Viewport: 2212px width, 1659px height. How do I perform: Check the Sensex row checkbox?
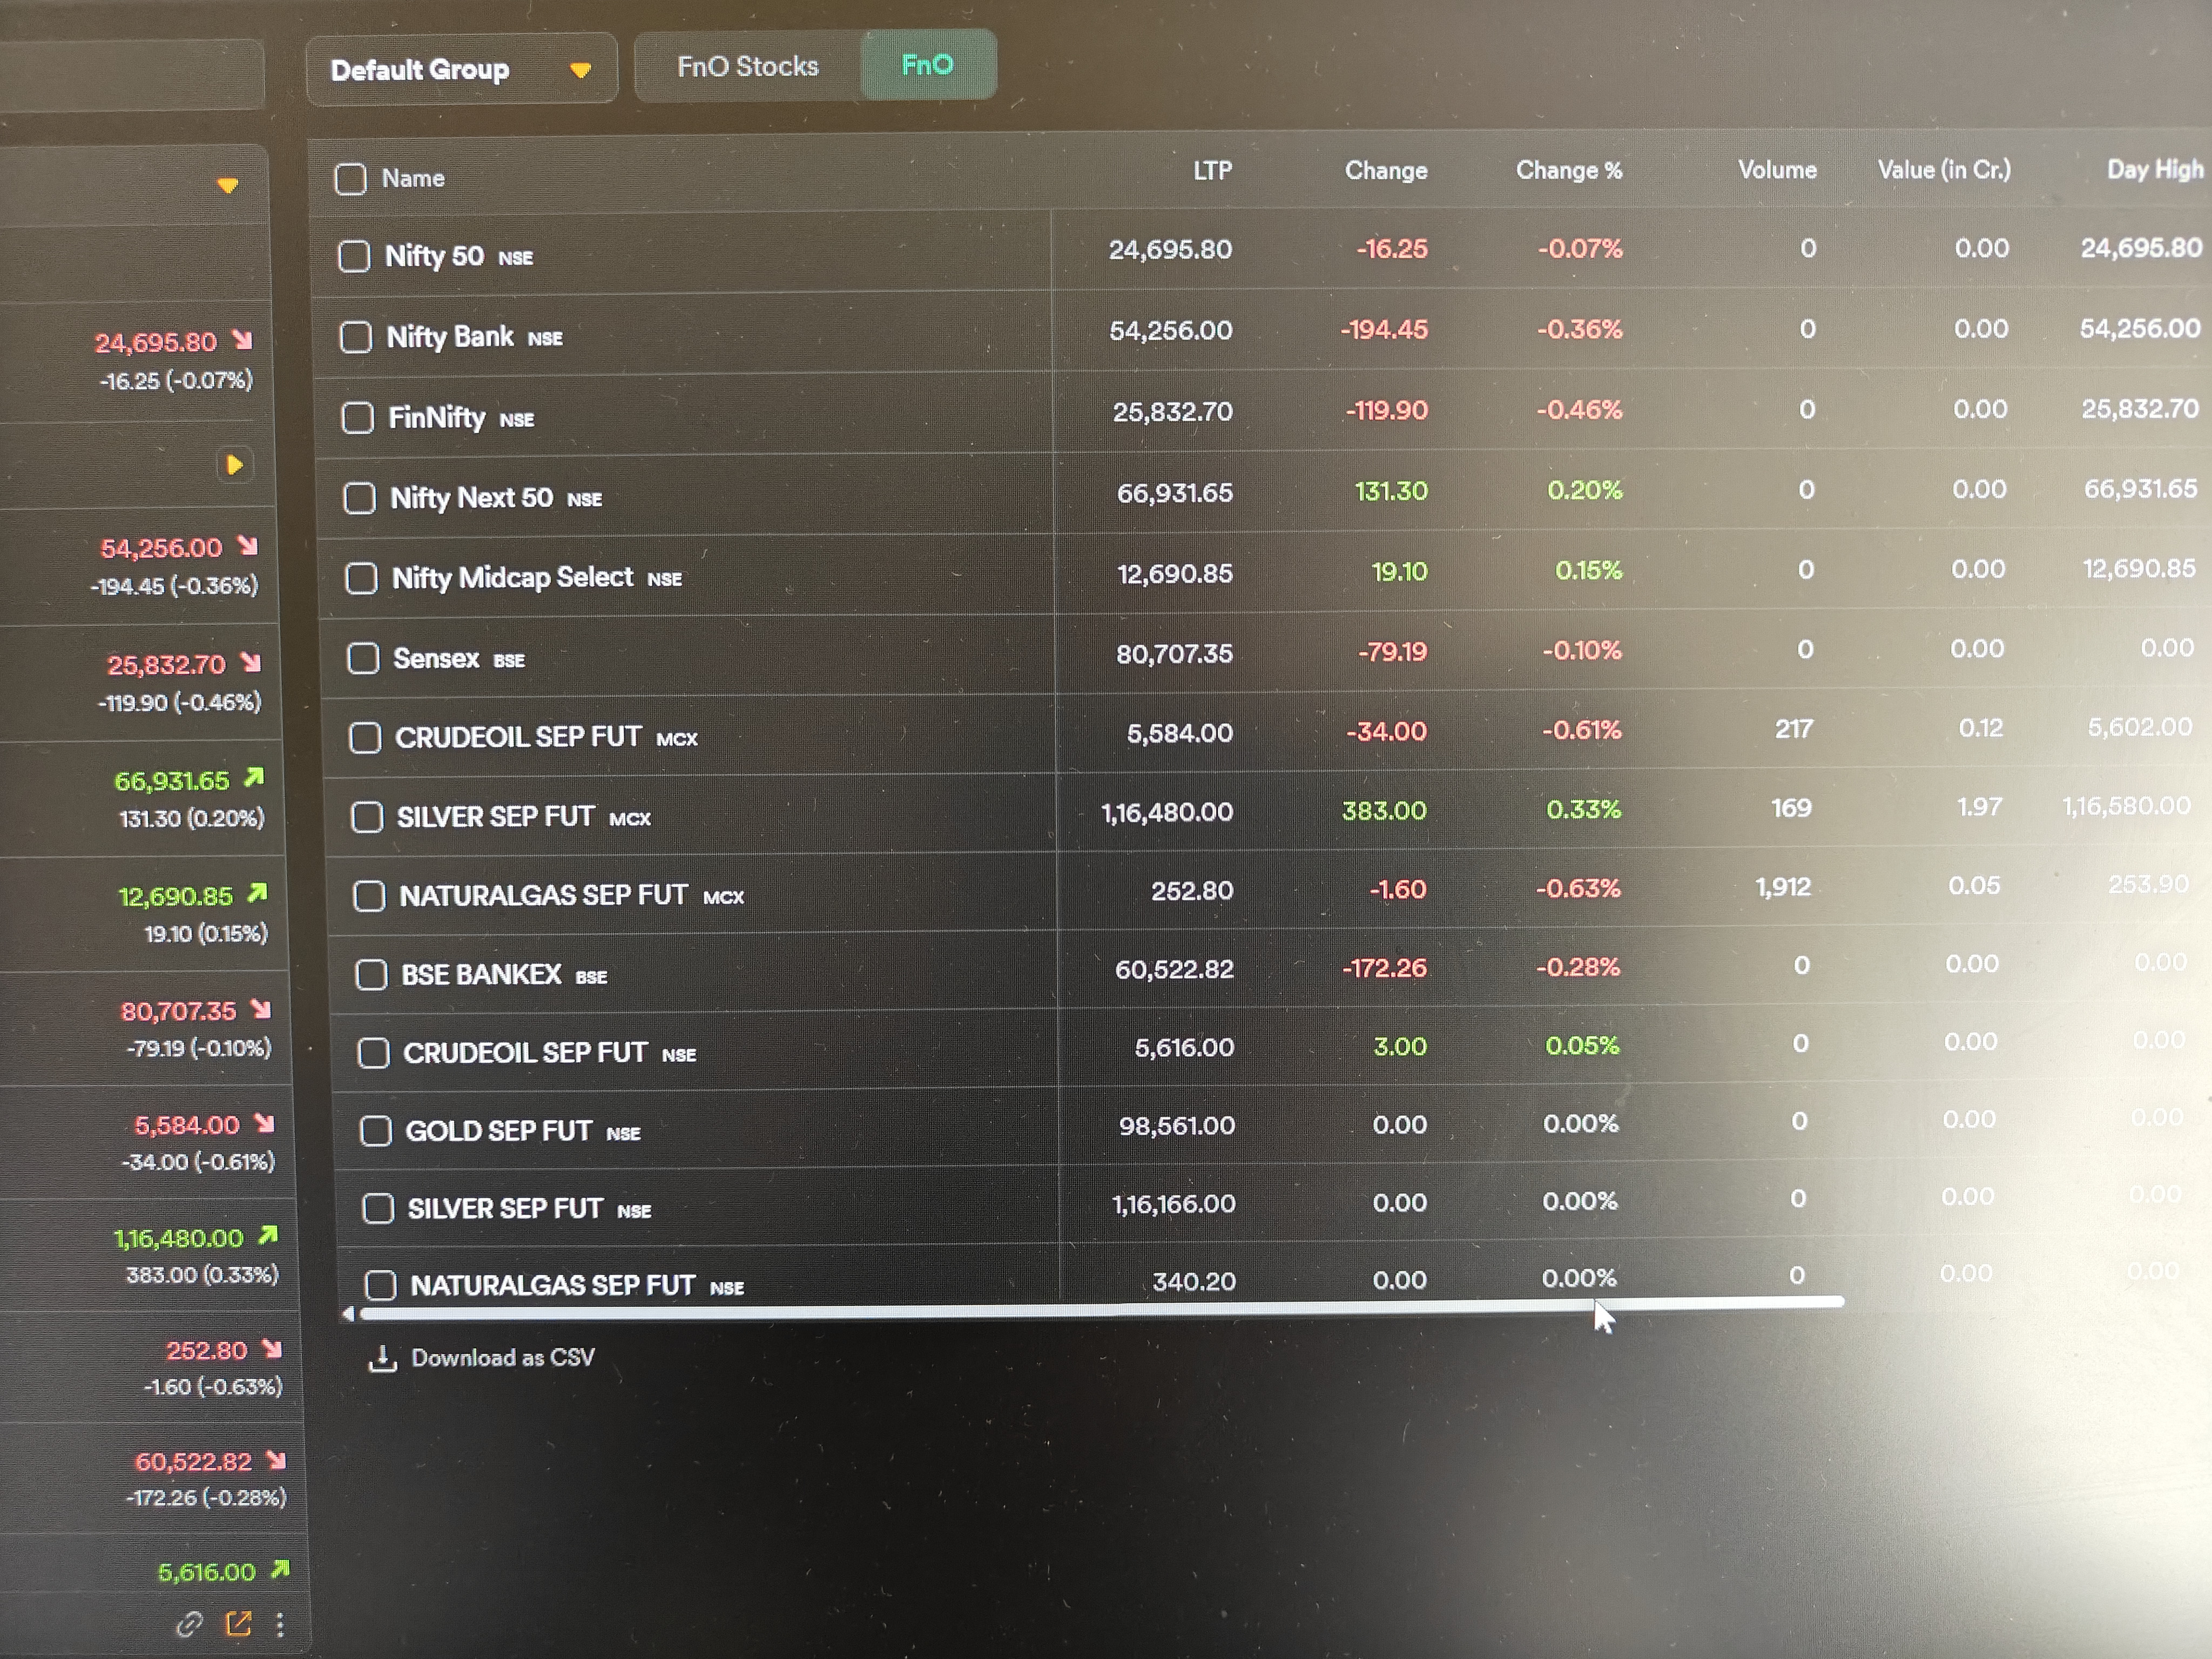363,658
